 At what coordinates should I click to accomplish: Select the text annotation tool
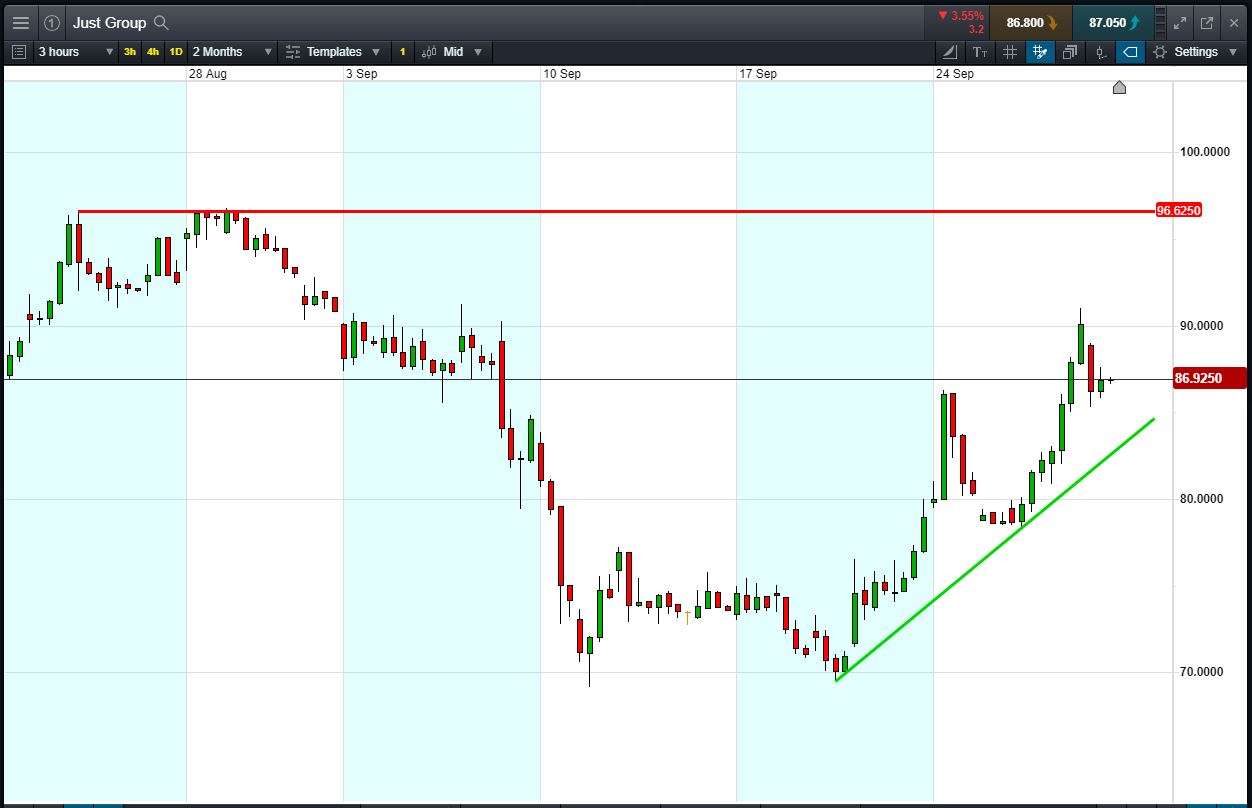pyautogui.click(x=980, y=52)
